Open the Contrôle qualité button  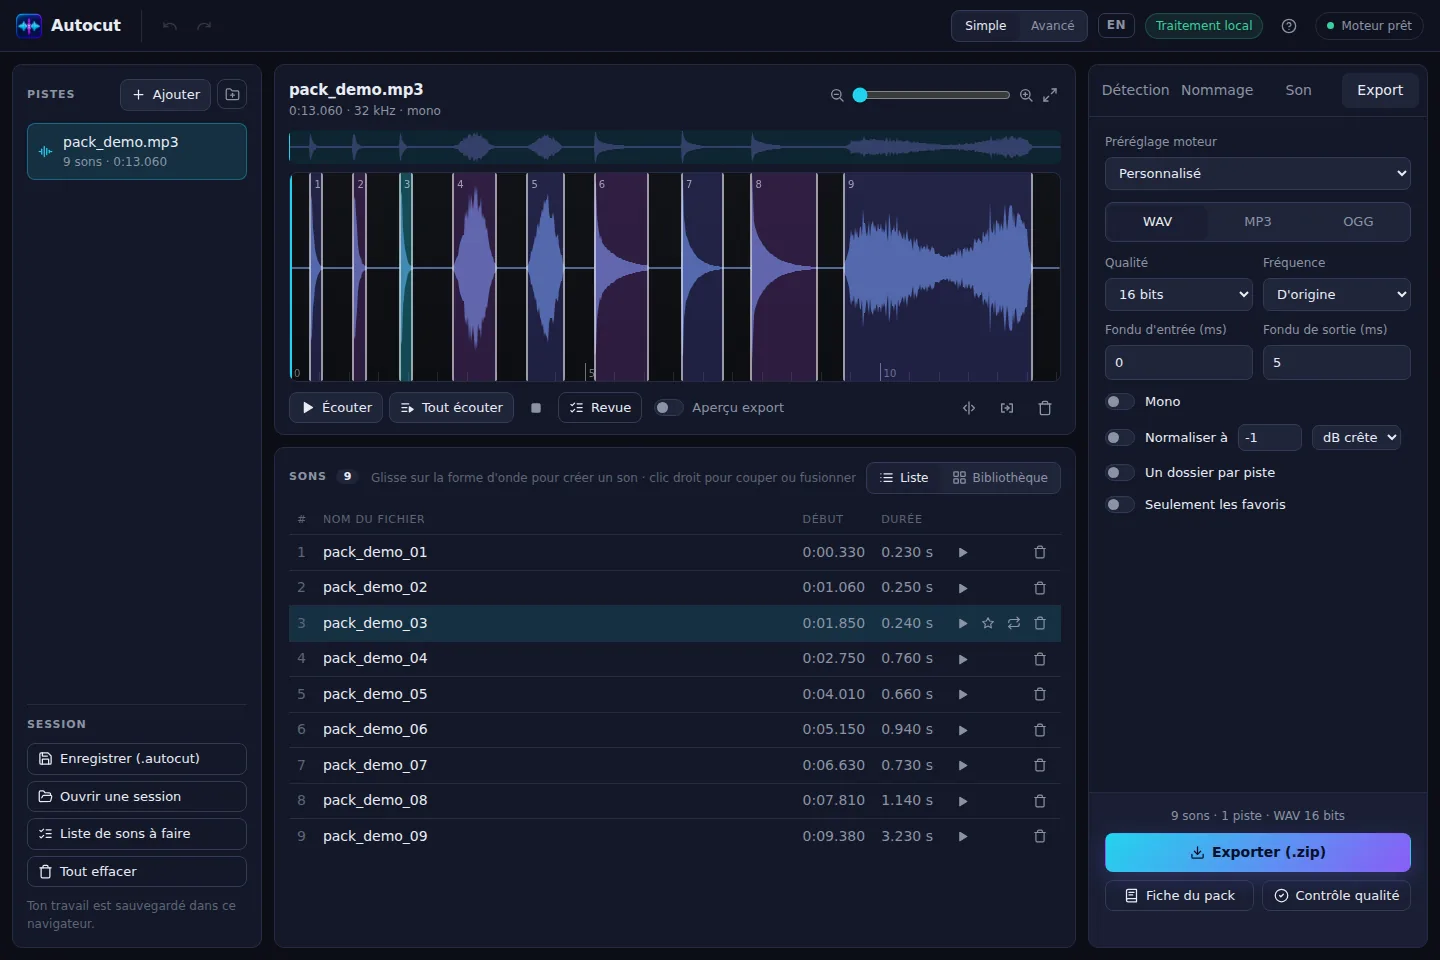pos(1336,896)
